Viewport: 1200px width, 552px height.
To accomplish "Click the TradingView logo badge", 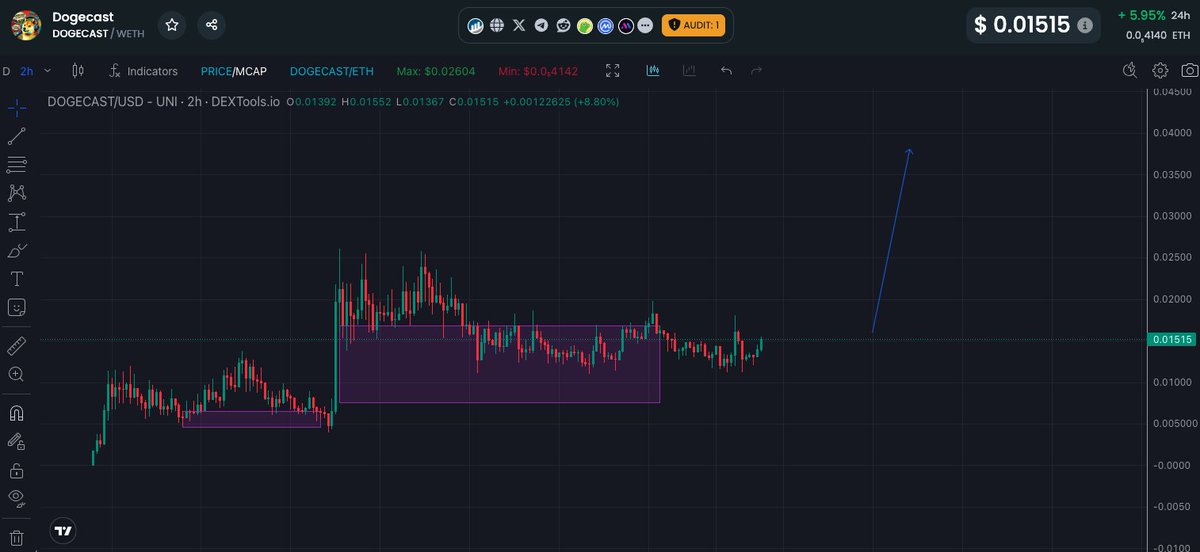I will click(x=64, y=531).
